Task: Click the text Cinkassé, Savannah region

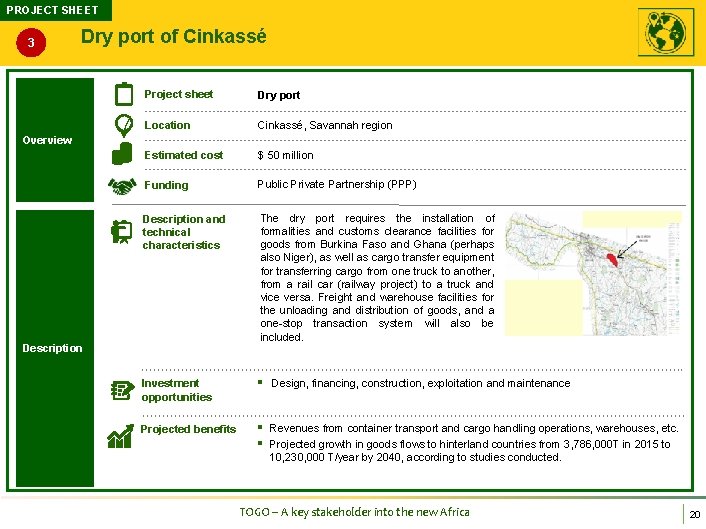Action: point(325,125)
